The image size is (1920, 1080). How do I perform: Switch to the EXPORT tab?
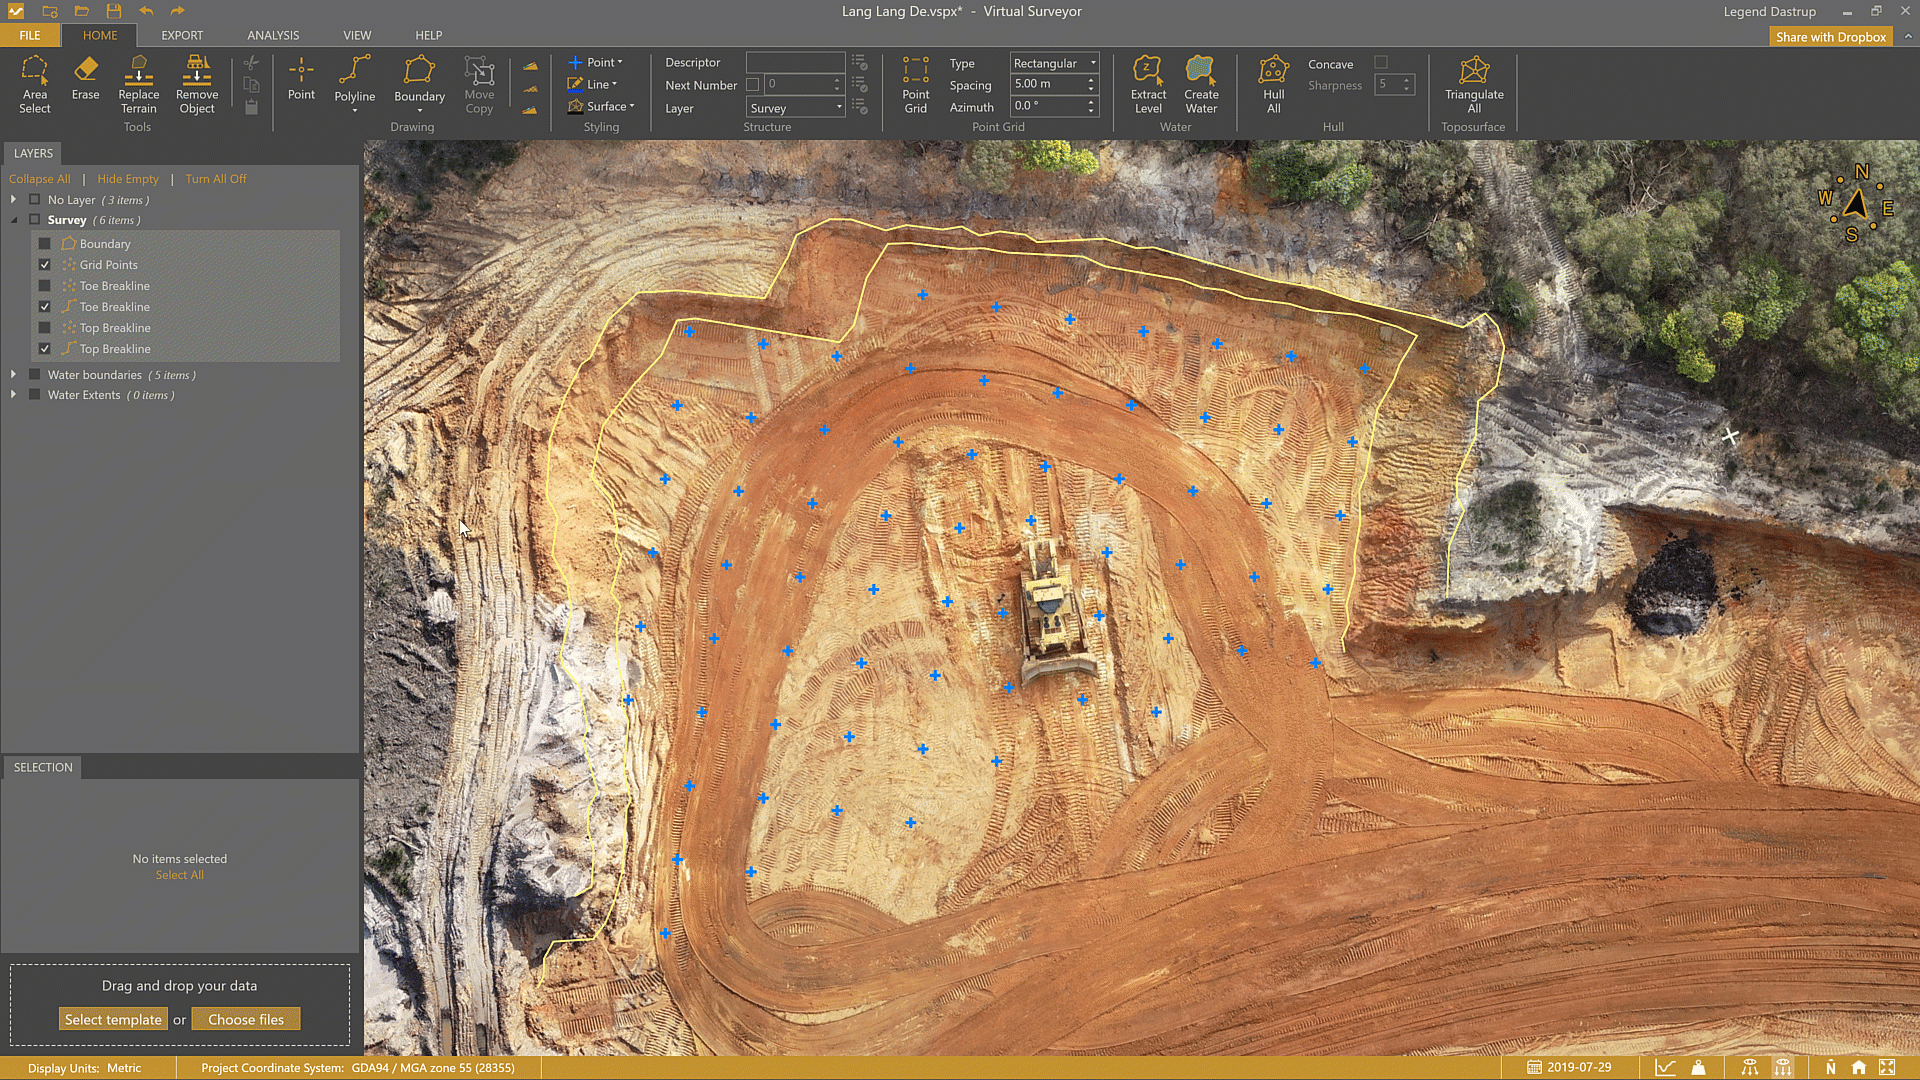(x=182, y=35)
